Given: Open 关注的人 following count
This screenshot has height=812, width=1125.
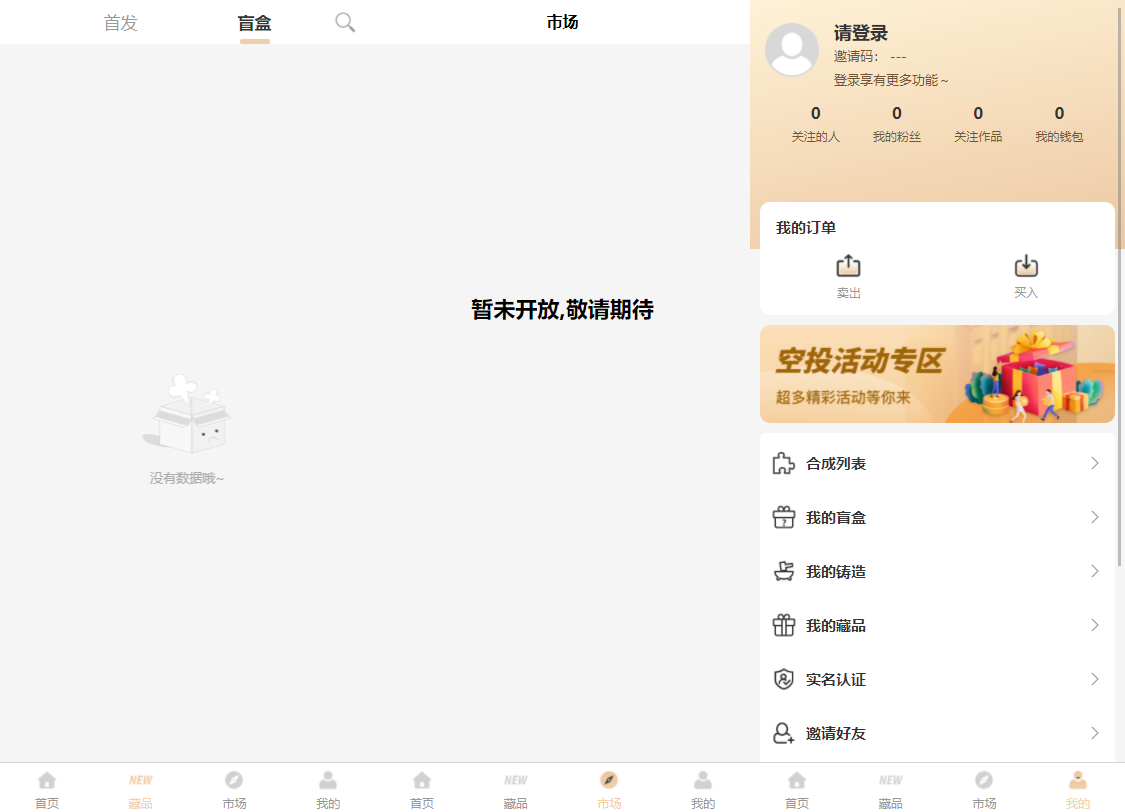Looking at the screenshot, I should click(816, 124).
